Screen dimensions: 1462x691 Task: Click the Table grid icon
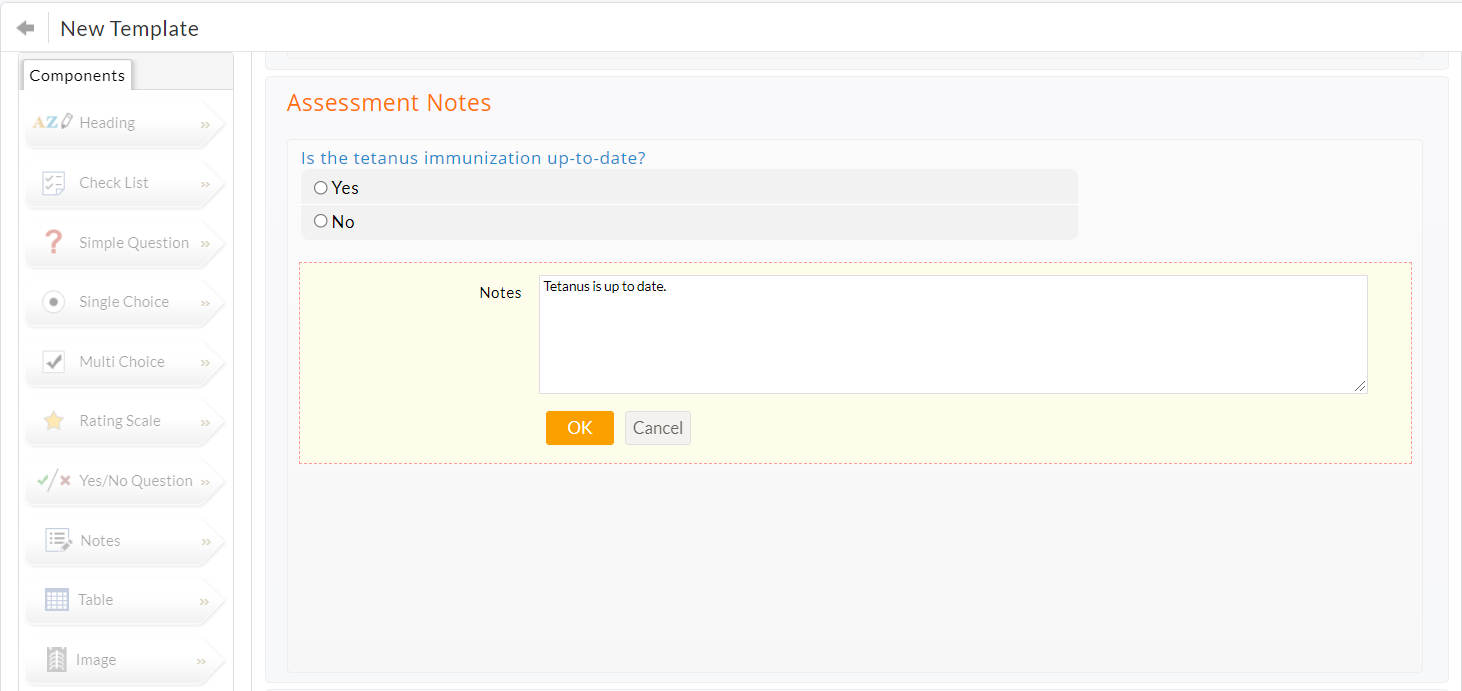click(x=57, y=600)
